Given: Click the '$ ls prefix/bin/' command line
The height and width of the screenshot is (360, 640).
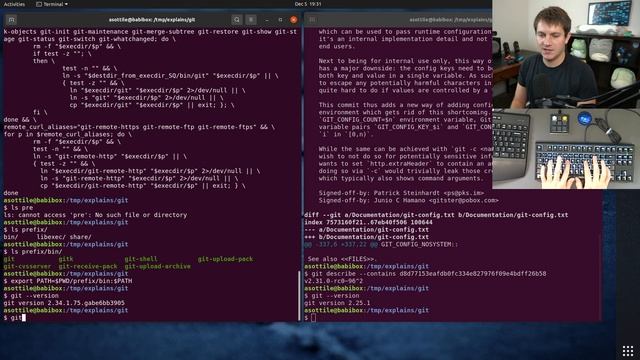Looking at the screenshot, I should [33, 251].
